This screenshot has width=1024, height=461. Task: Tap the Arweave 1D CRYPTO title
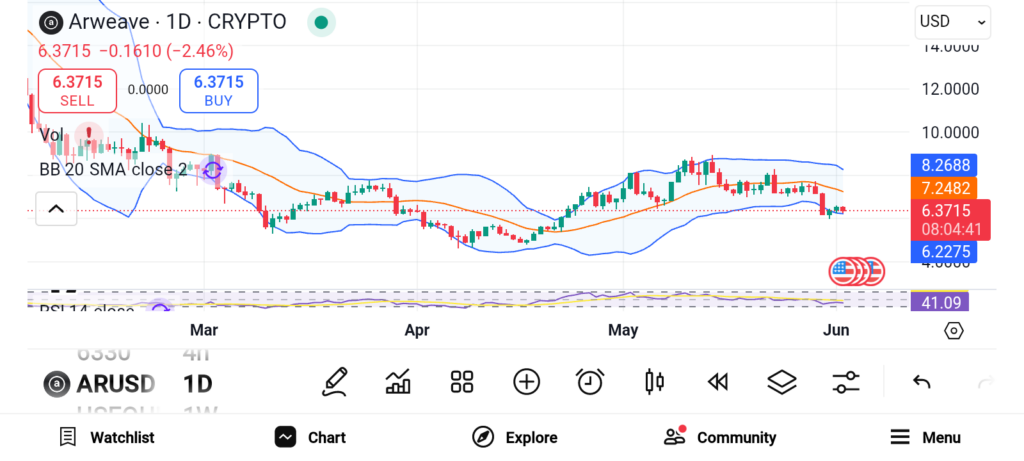pyautogui.click(x=177, y=22)
